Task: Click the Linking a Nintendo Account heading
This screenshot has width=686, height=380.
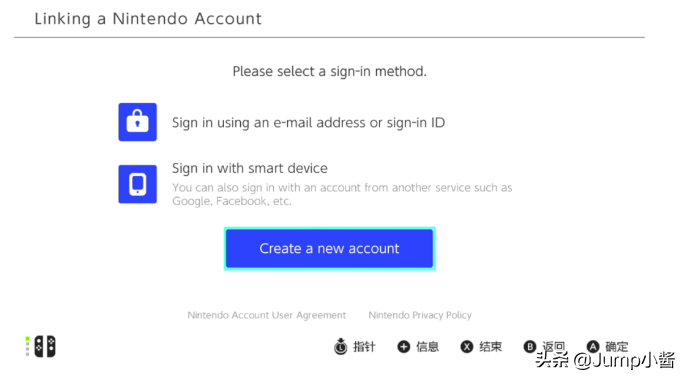Action: (x=148, y=19)
